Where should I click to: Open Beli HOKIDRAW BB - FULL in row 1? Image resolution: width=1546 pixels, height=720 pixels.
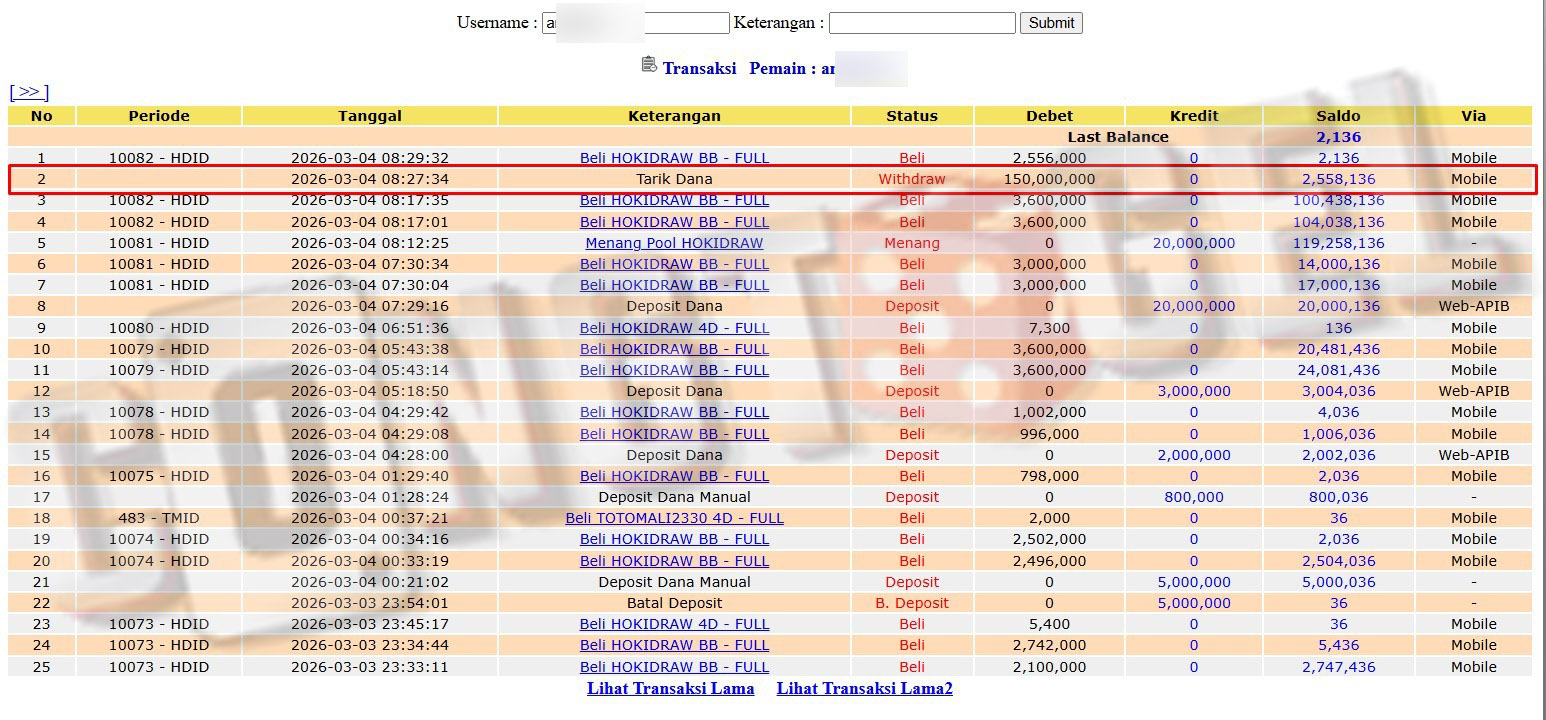pyautogui.click(x=674, y=158)
